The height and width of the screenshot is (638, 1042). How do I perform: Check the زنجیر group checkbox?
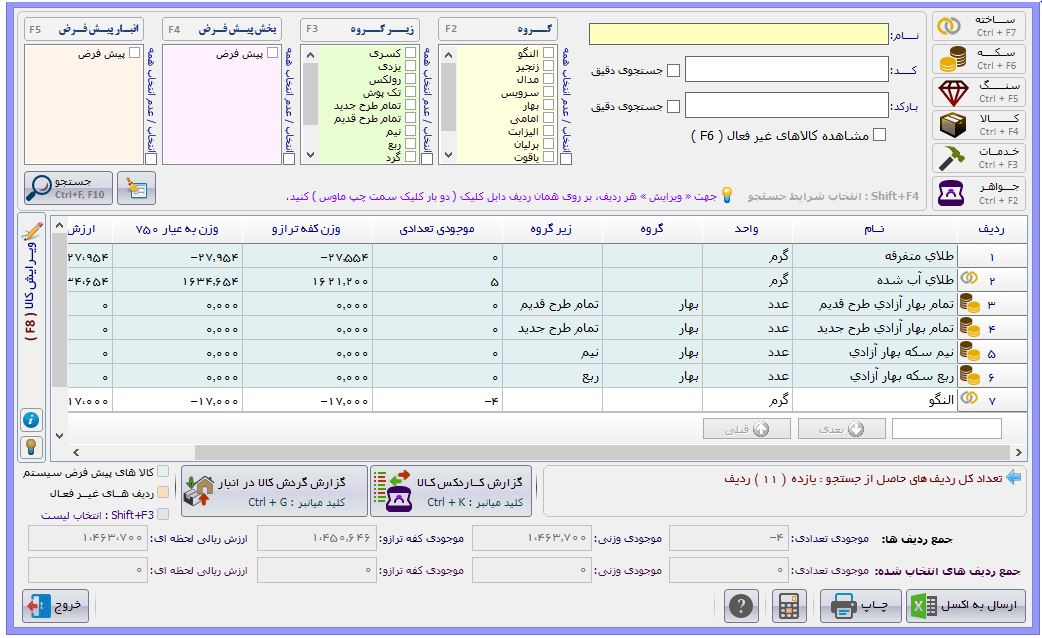(x=548, y=66)
